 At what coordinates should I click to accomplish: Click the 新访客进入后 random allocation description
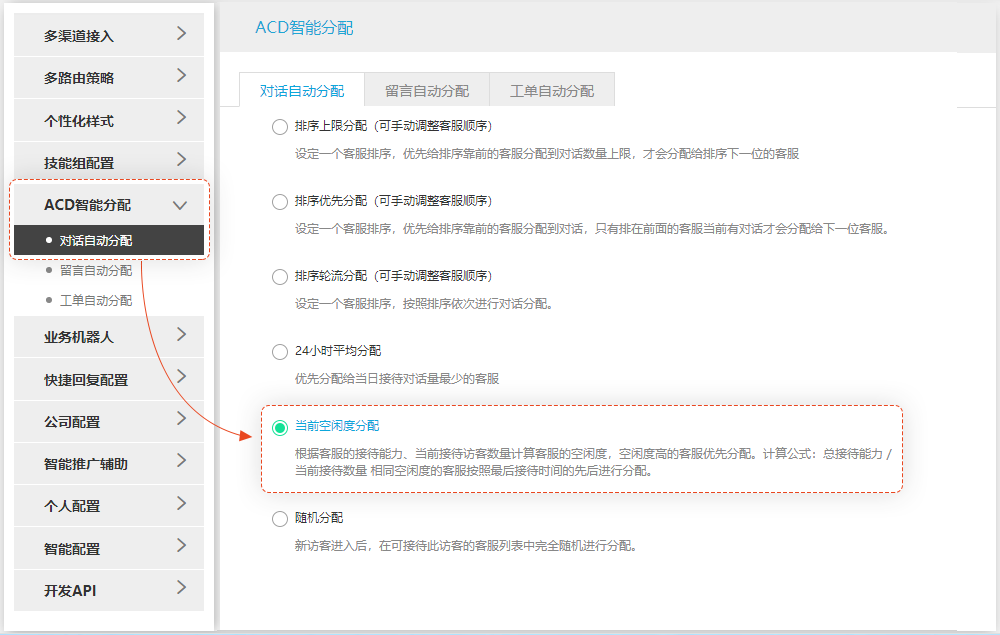point(466,546)
